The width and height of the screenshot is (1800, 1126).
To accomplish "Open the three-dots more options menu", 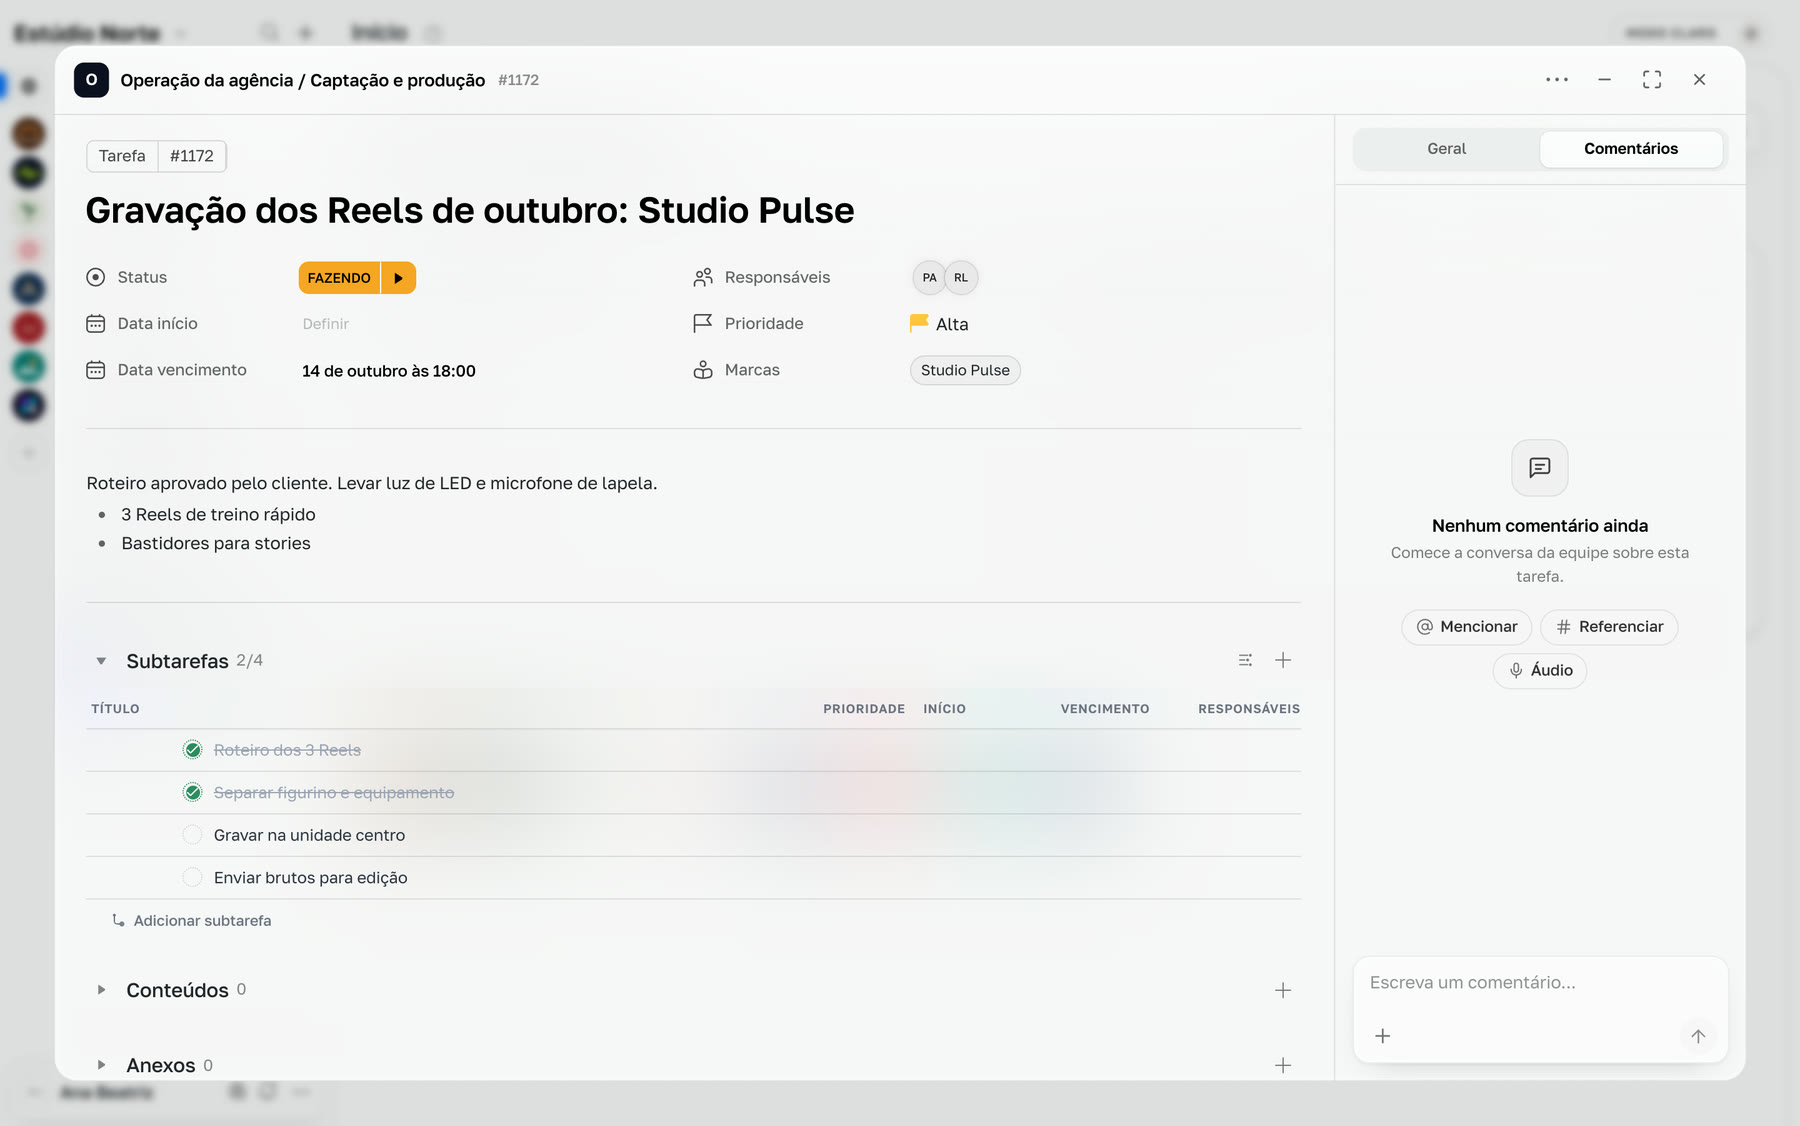I will click(x=1556, y=80).
